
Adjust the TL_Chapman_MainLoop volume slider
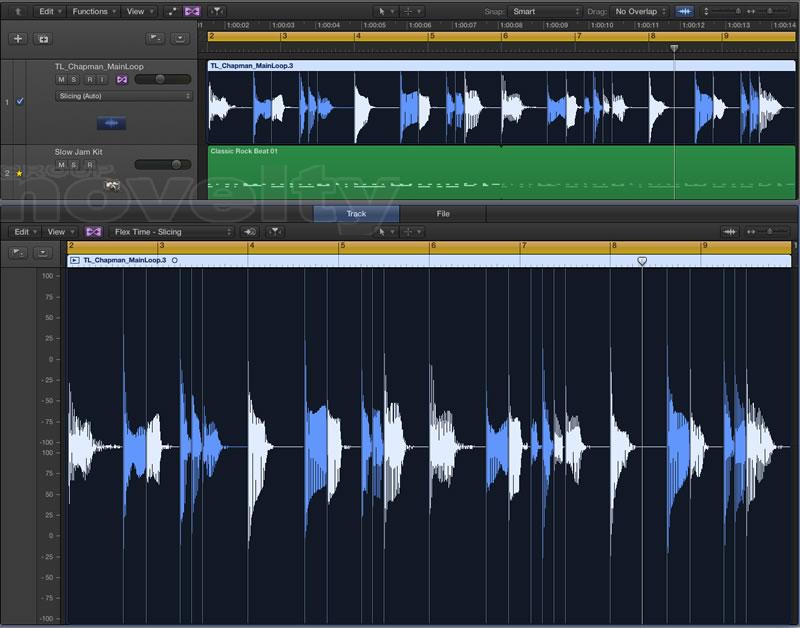[x=162, y=79]
